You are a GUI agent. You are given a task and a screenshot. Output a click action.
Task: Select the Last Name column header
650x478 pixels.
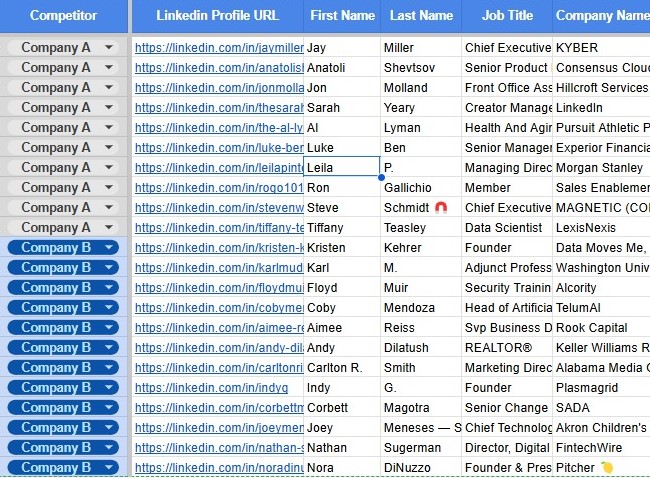[421, 16]
